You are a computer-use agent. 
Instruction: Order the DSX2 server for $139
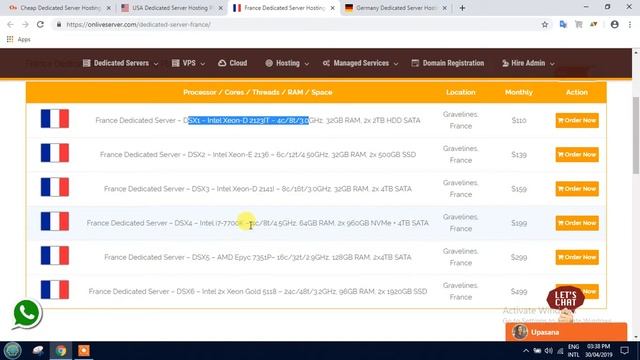coord(577,155)
